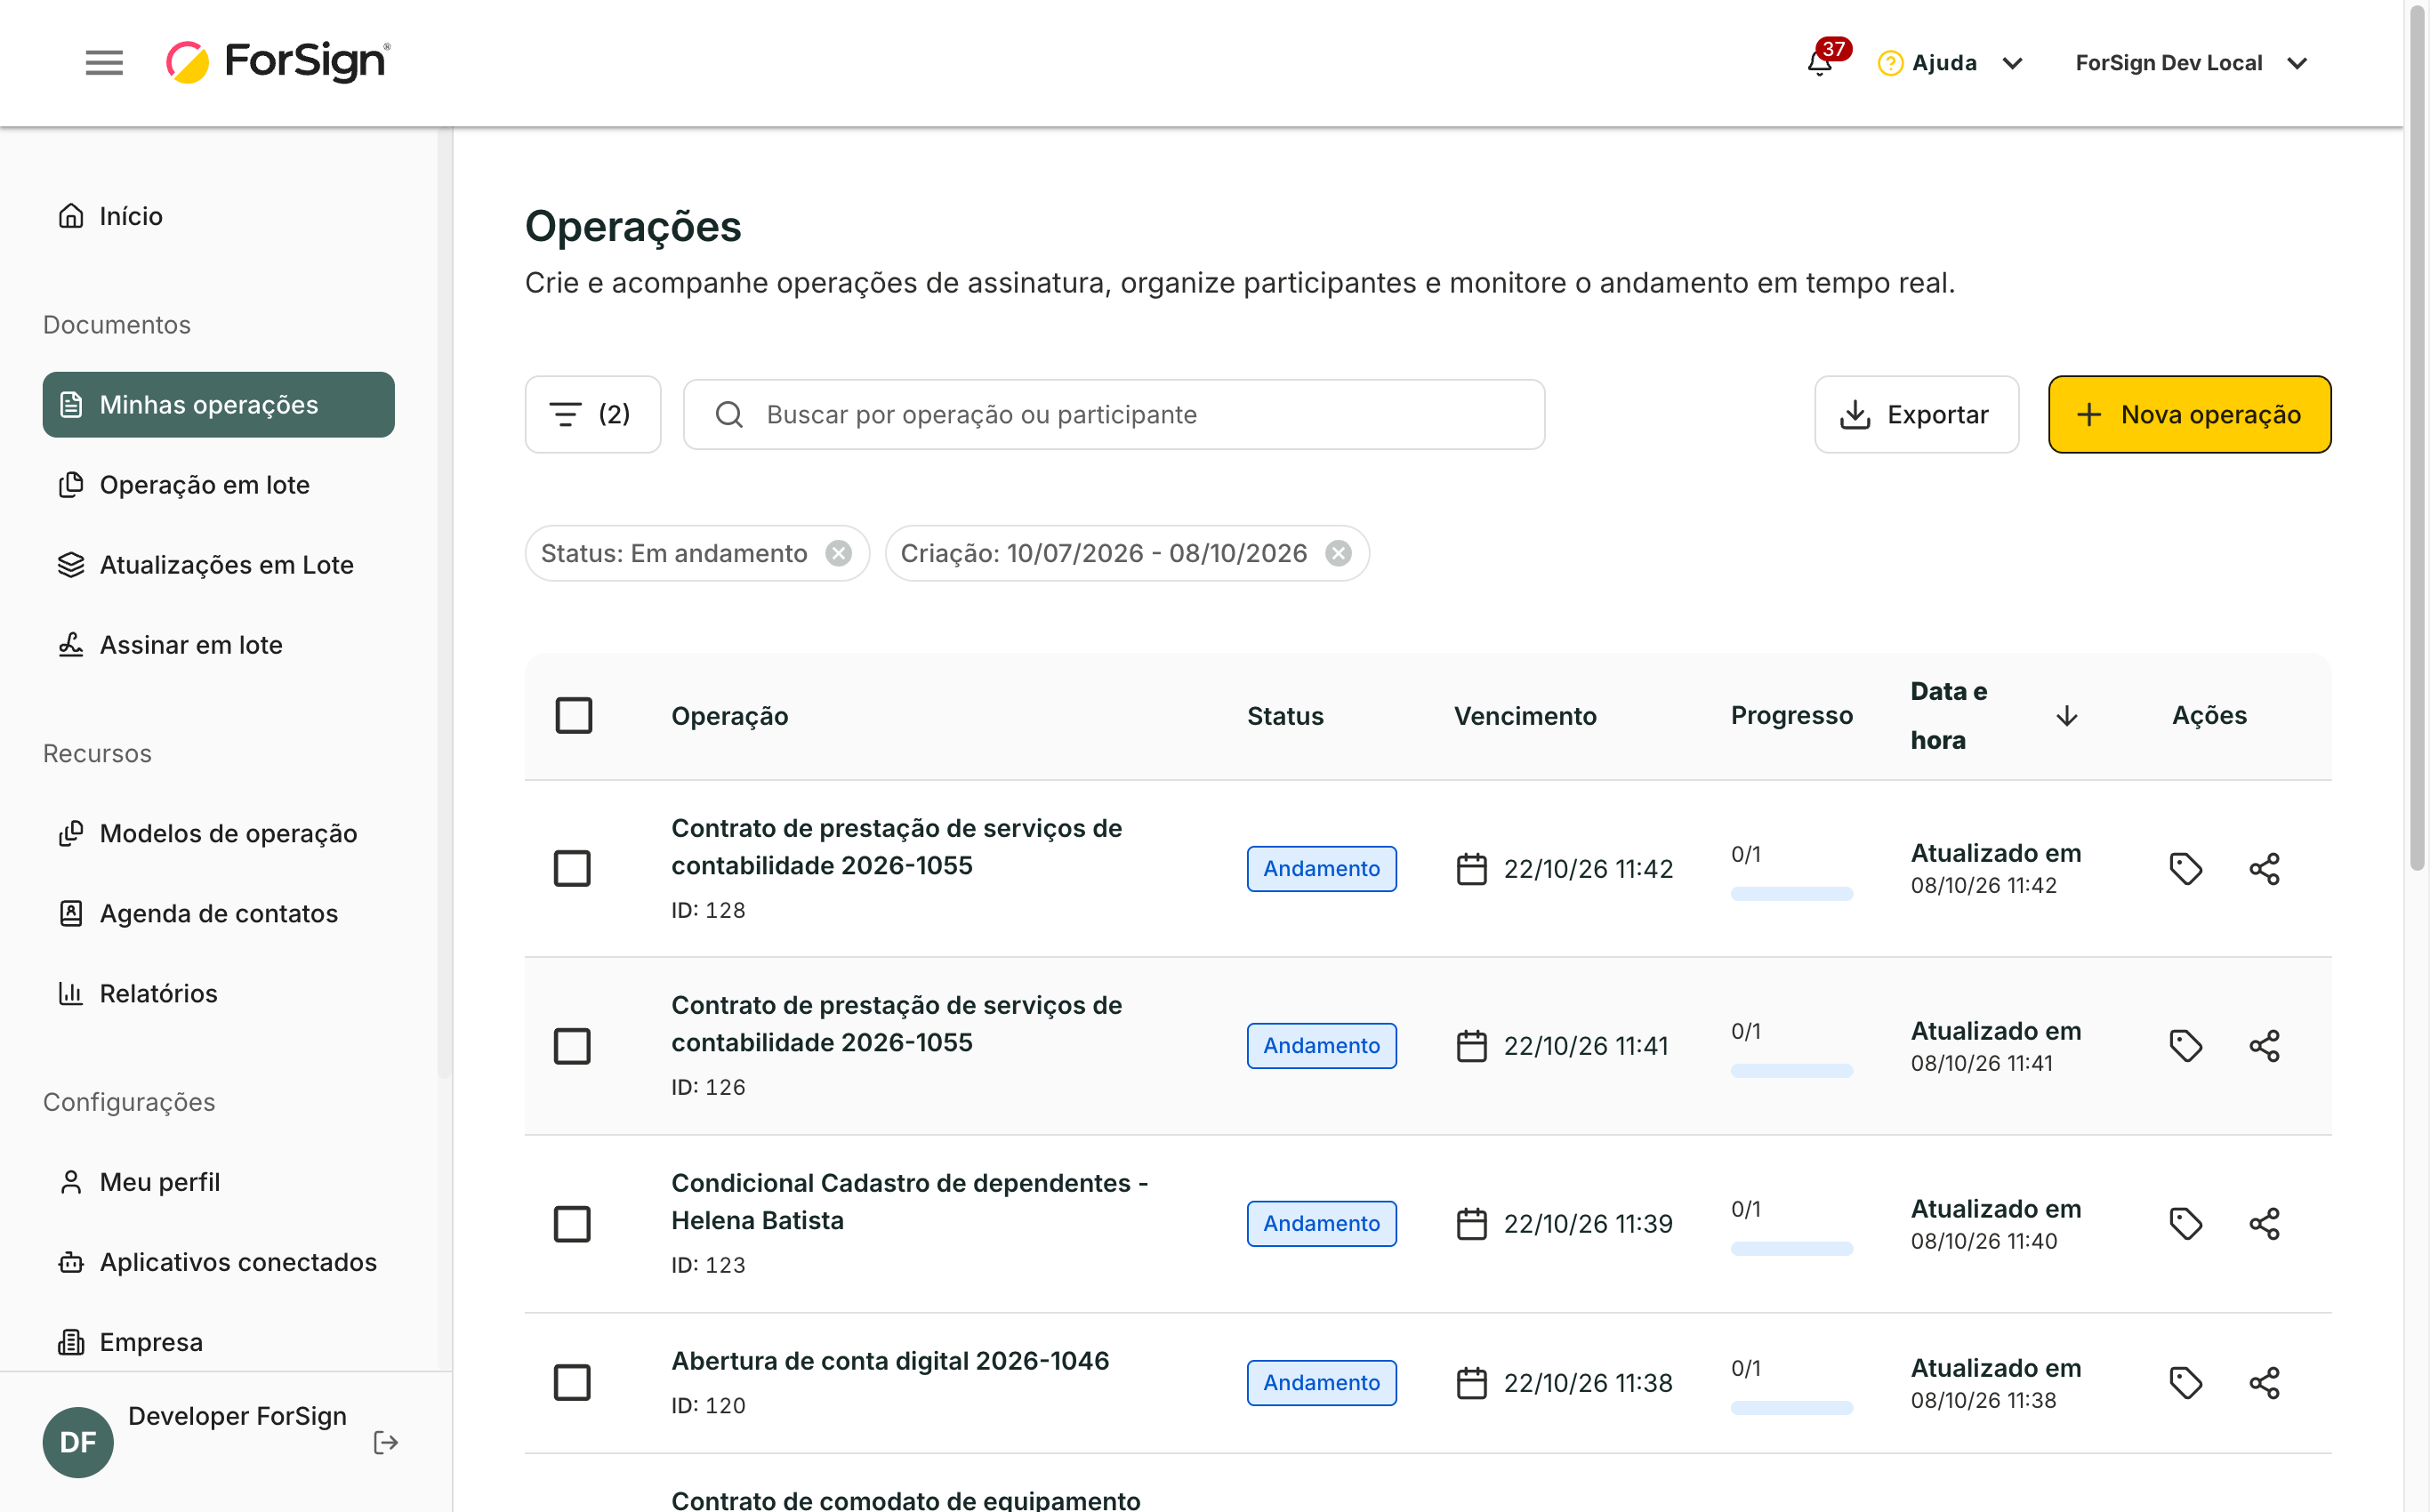Open Minhas operações in sidebar
The width and height of the screenshot is (2430, 1512).
(x=218, y=404)
